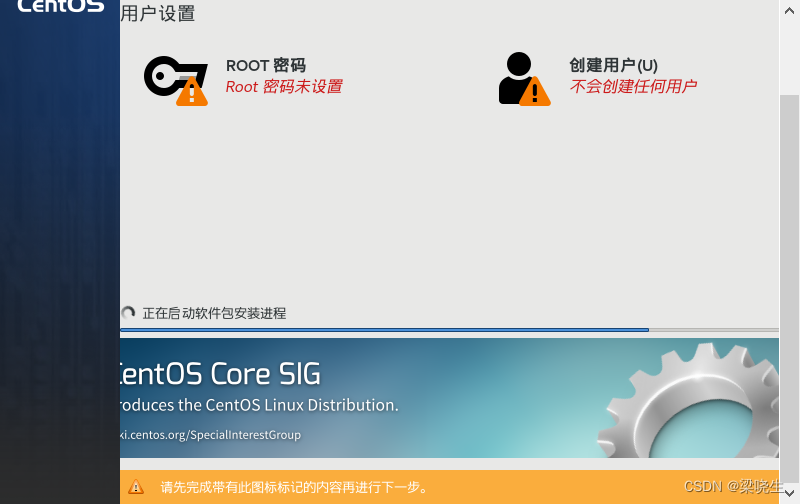The width and height of the screenshot is (800, 504).
Task: Click status text 正在启动软件包安装进程
Action: coord(214,313)
